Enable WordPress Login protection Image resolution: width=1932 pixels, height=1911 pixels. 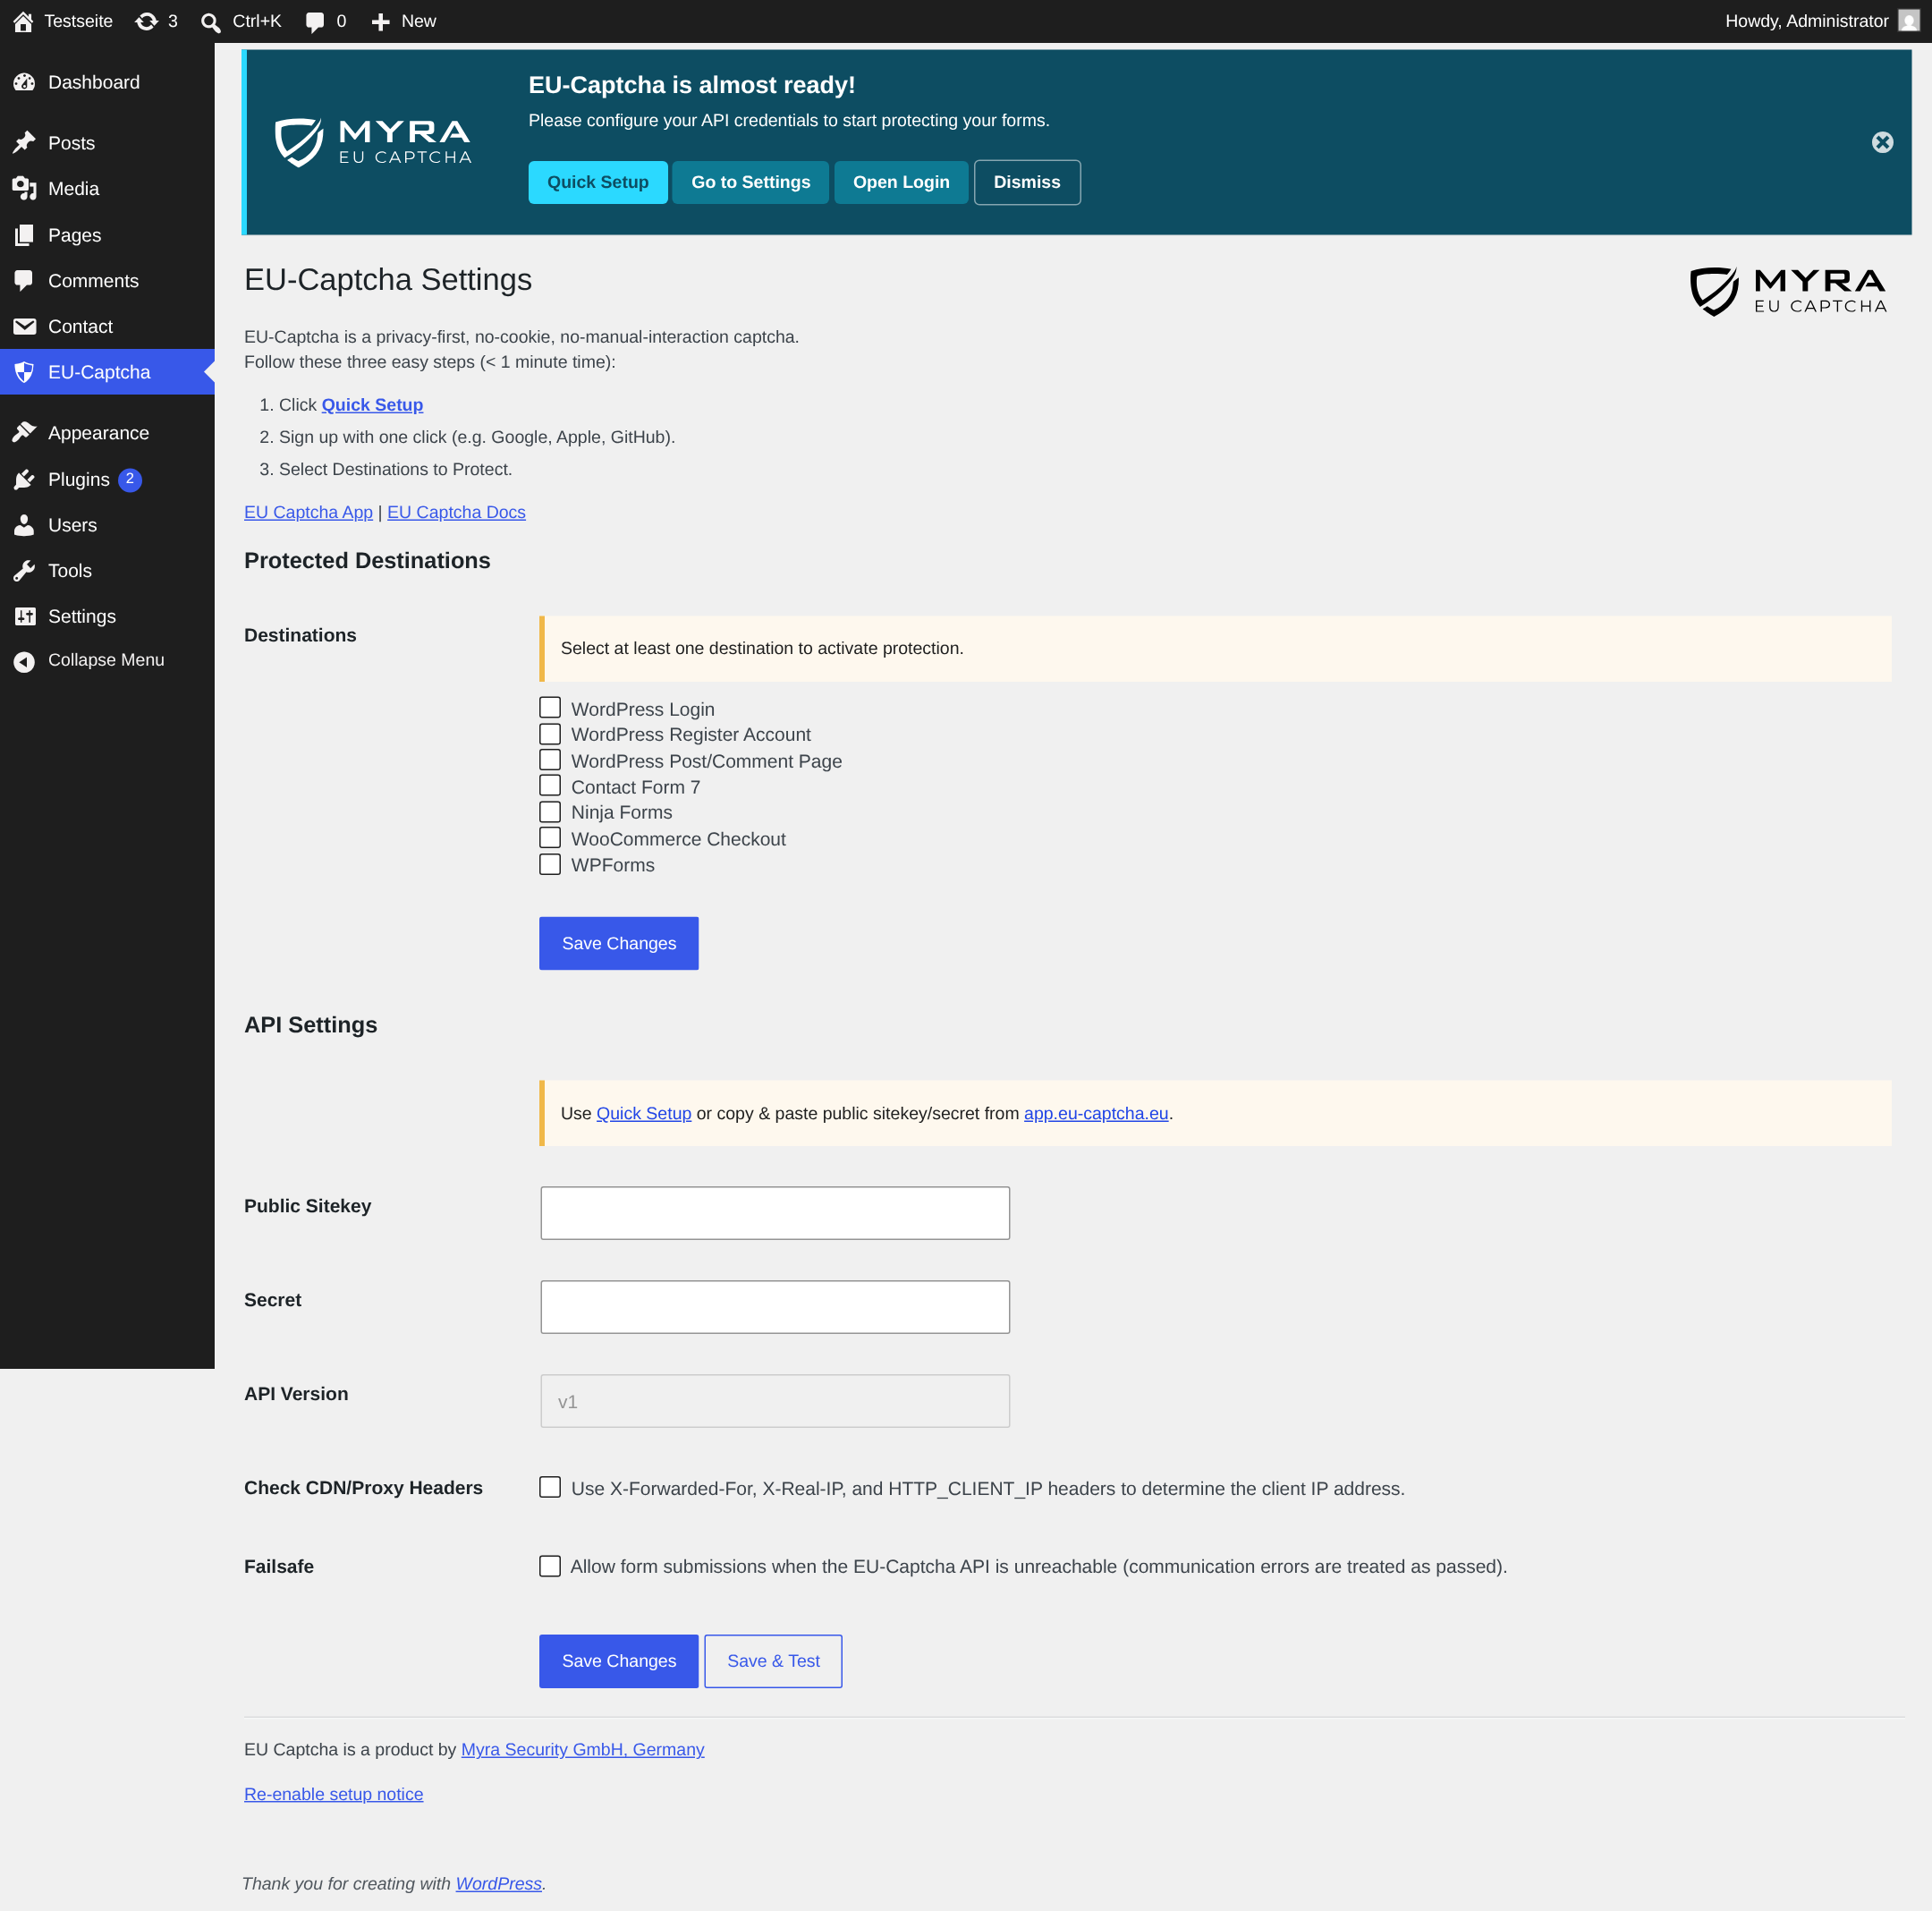550,708
